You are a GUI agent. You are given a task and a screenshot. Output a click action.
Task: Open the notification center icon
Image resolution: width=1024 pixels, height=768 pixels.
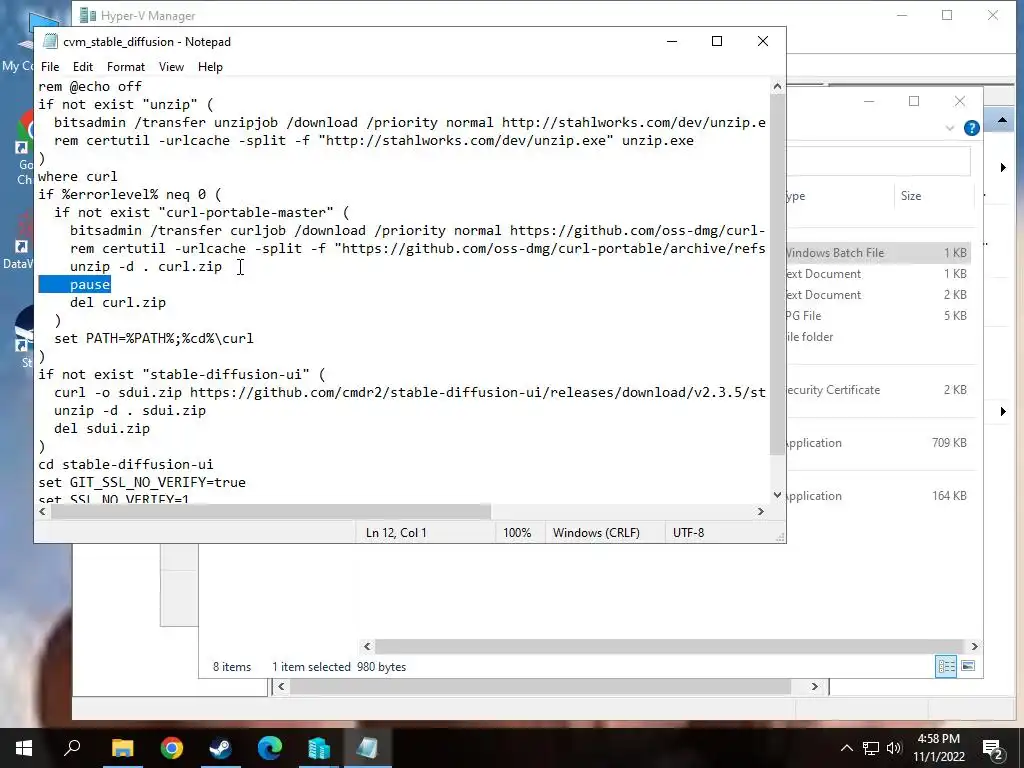pyautogui.click(x=993, y=750)
